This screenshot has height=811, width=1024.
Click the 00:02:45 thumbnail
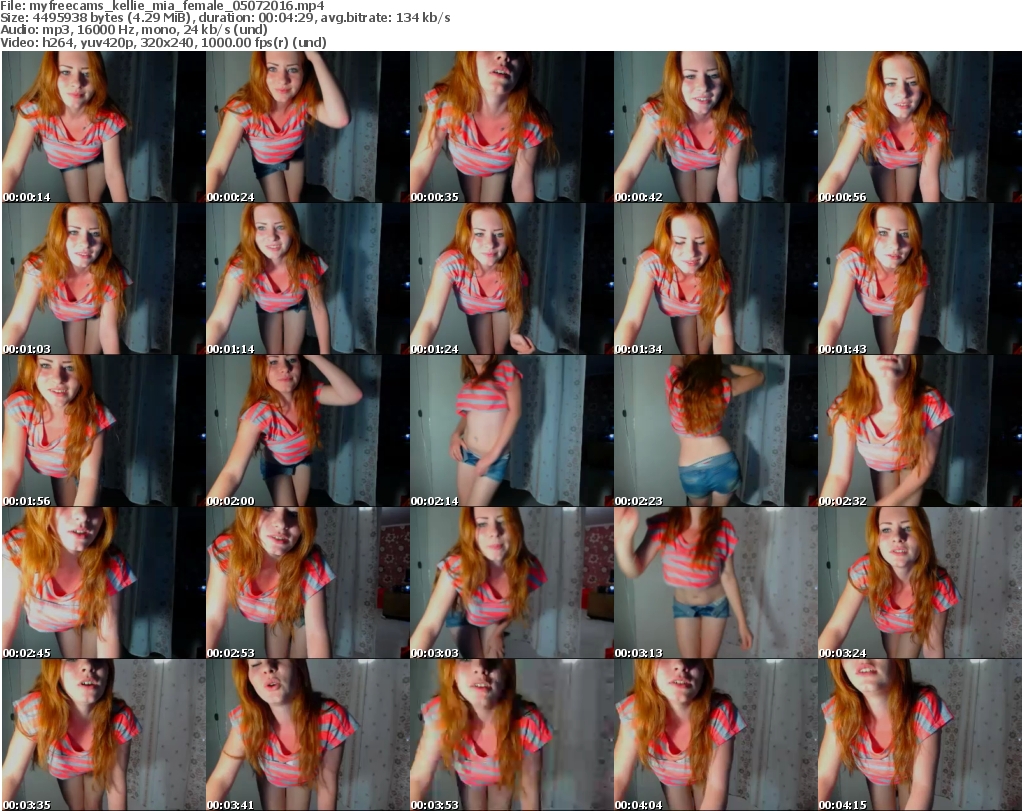click(x=104, y=582)
